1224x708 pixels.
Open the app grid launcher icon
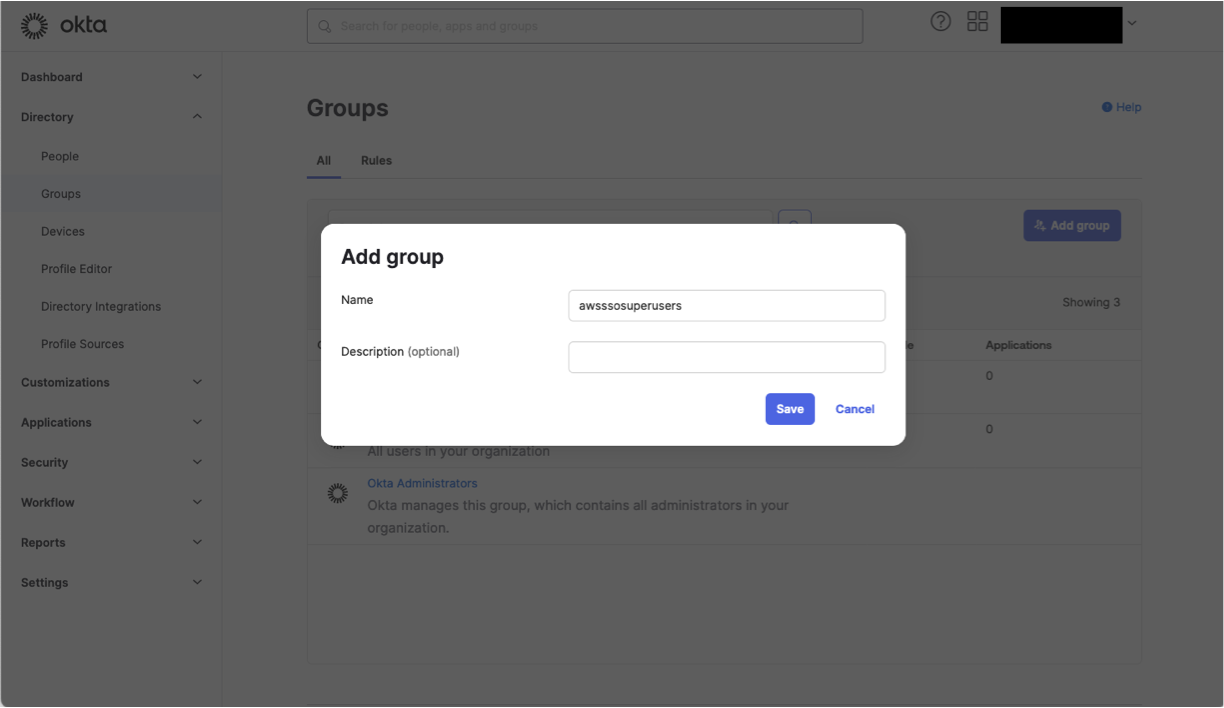[x=977, y=20]
